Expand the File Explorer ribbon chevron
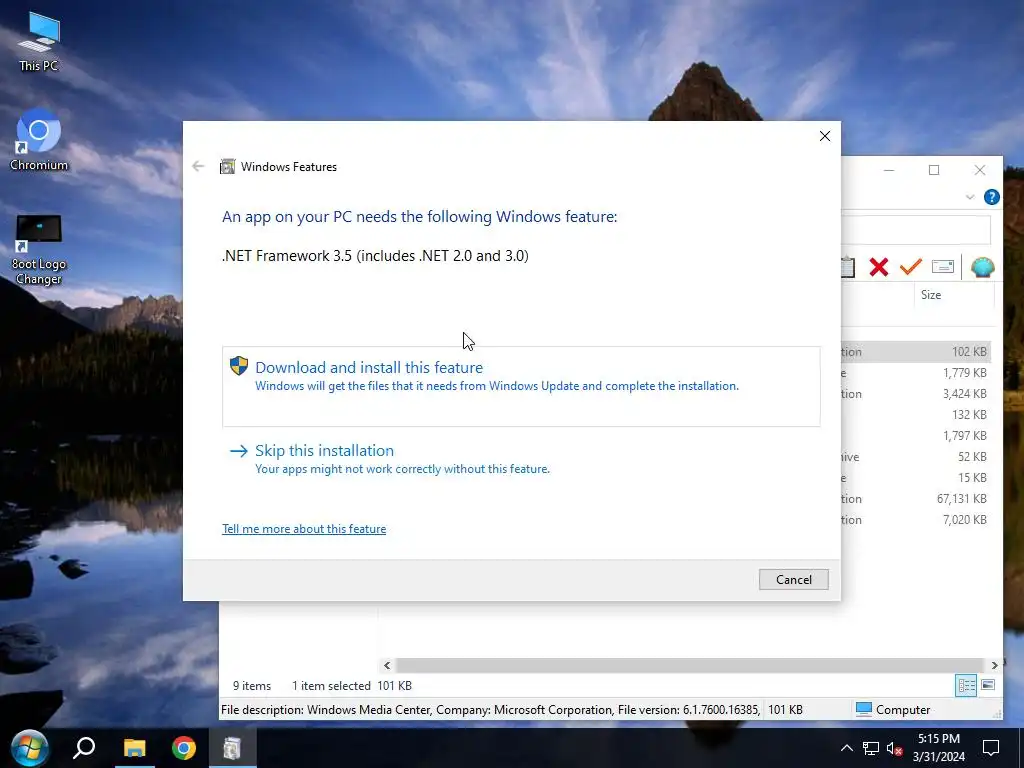 970,197
